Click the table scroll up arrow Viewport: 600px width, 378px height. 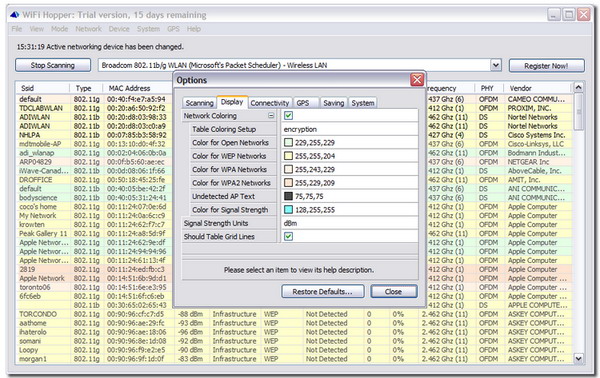(579, 88)
